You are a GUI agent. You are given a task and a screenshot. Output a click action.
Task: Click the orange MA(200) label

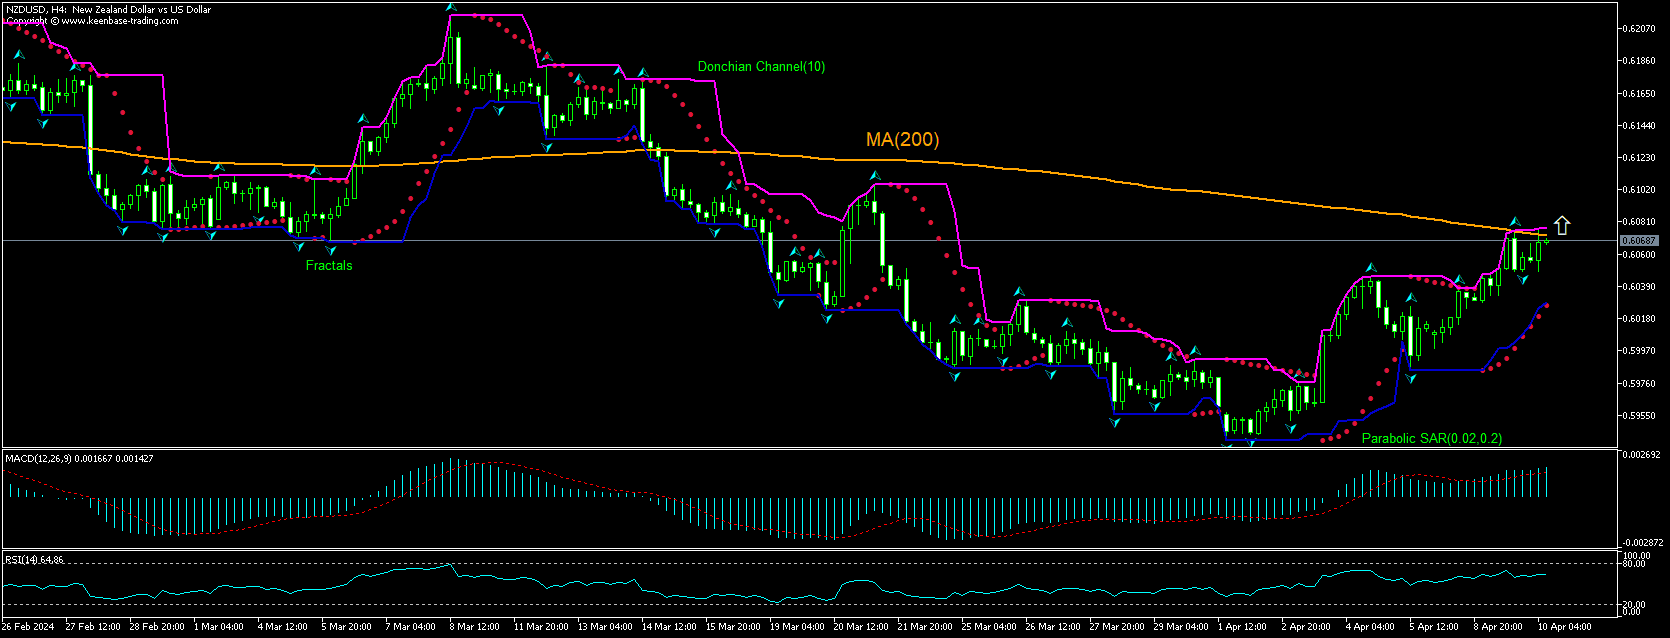[902, 140]
